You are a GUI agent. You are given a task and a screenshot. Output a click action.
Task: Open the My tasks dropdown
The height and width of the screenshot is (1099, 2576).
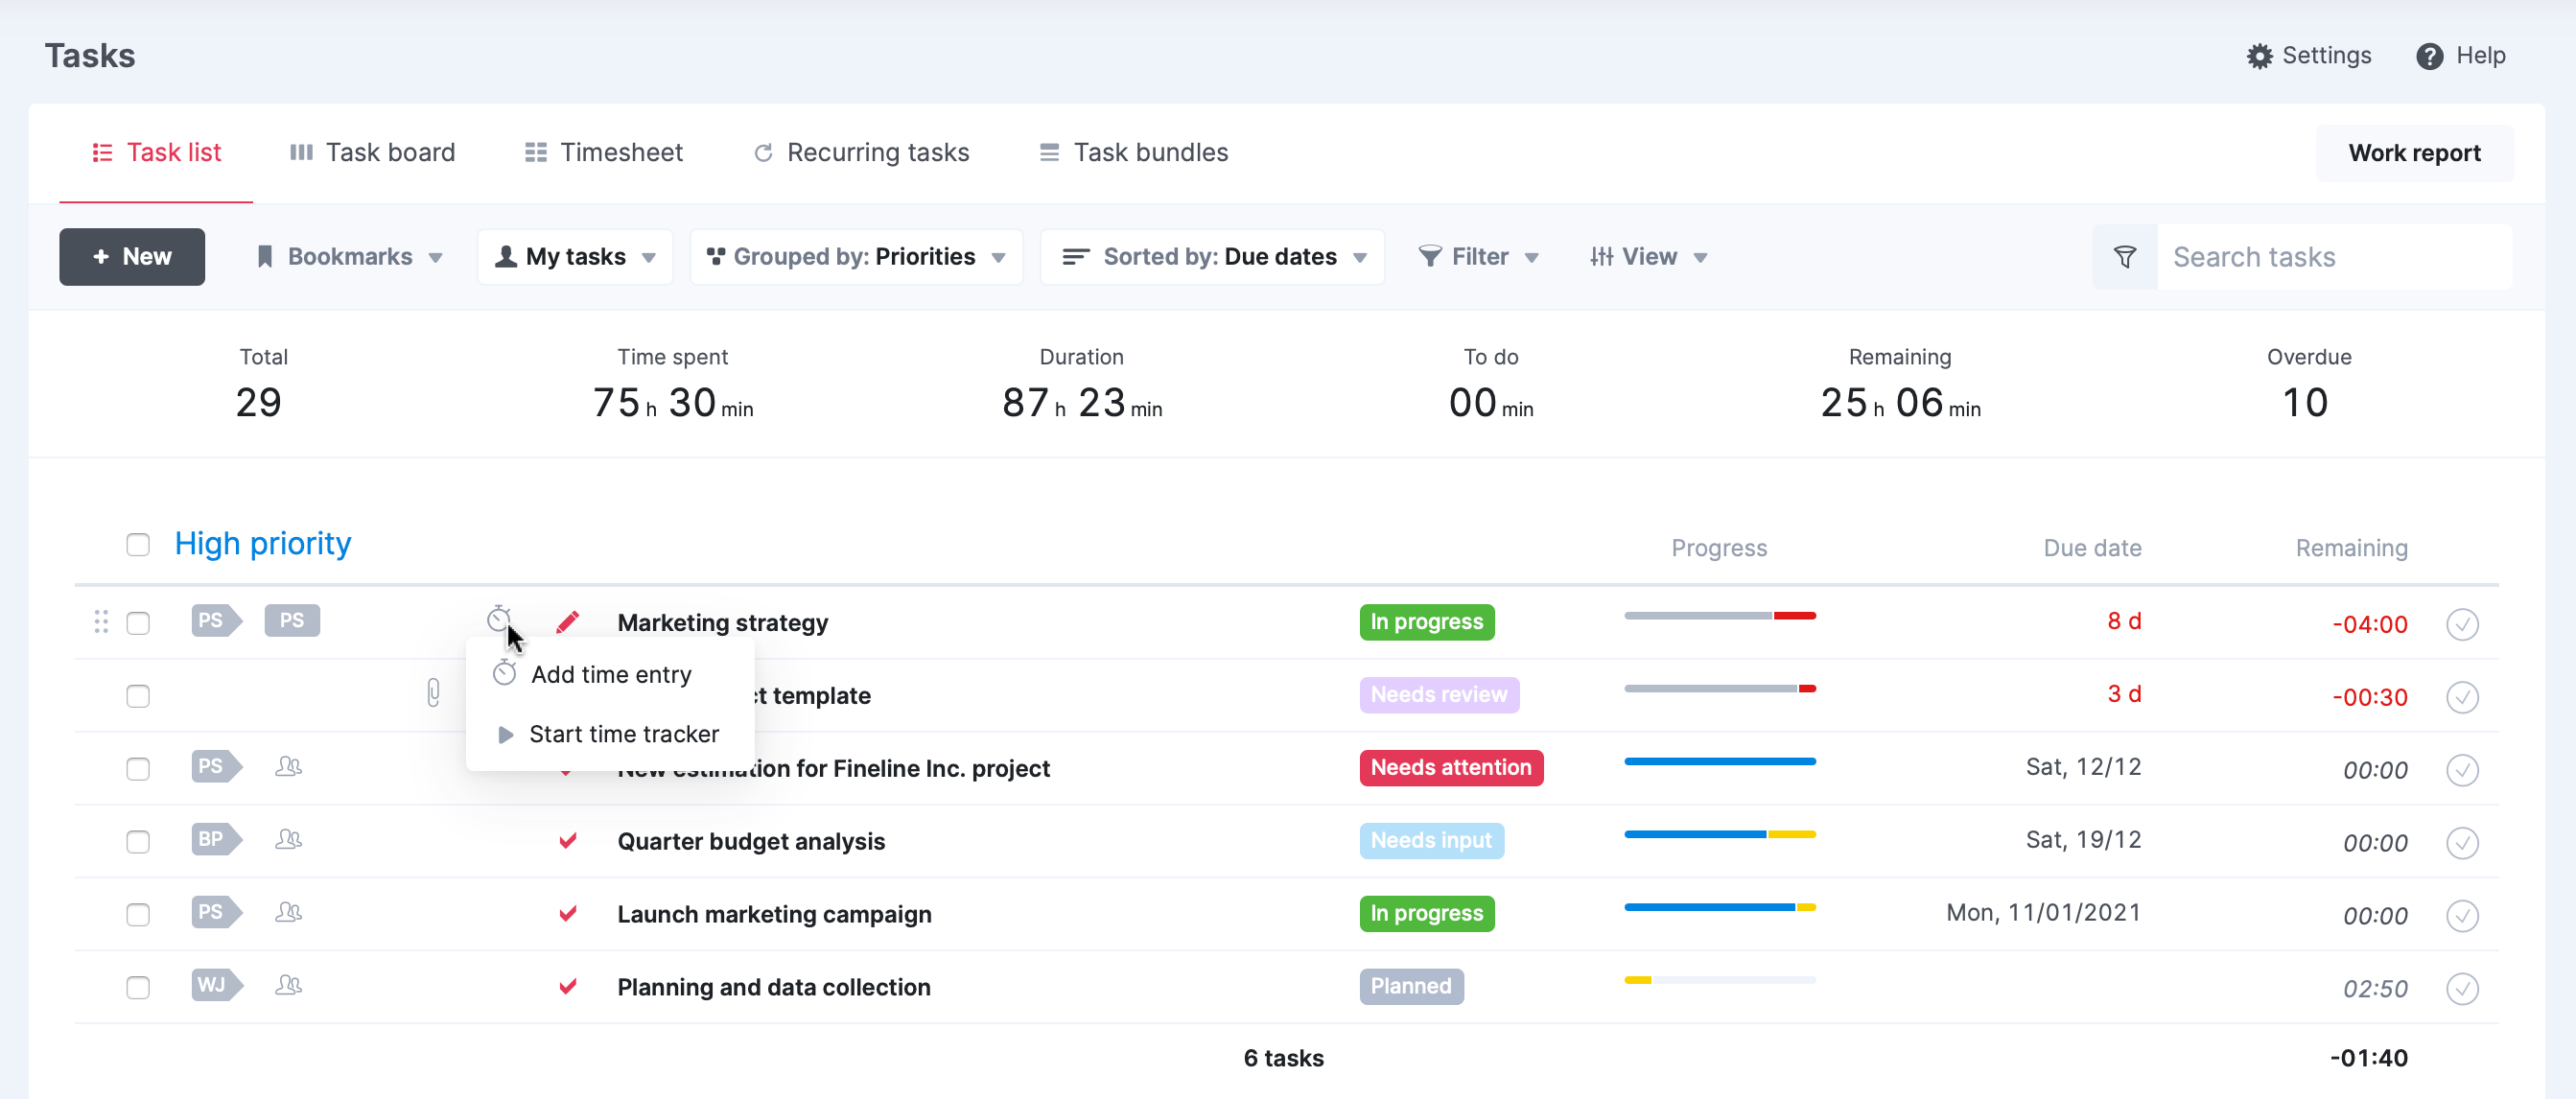coord(575,257)
